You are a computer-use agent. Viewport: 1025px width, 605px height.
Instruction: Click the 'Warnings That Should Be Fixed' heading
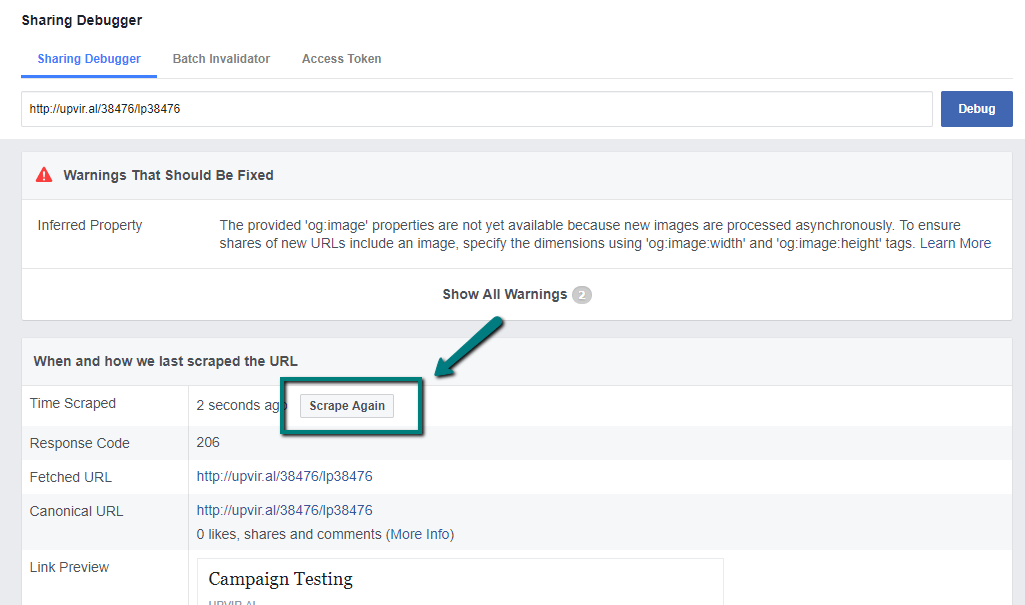pyautogui.click(x=168, y=175)
